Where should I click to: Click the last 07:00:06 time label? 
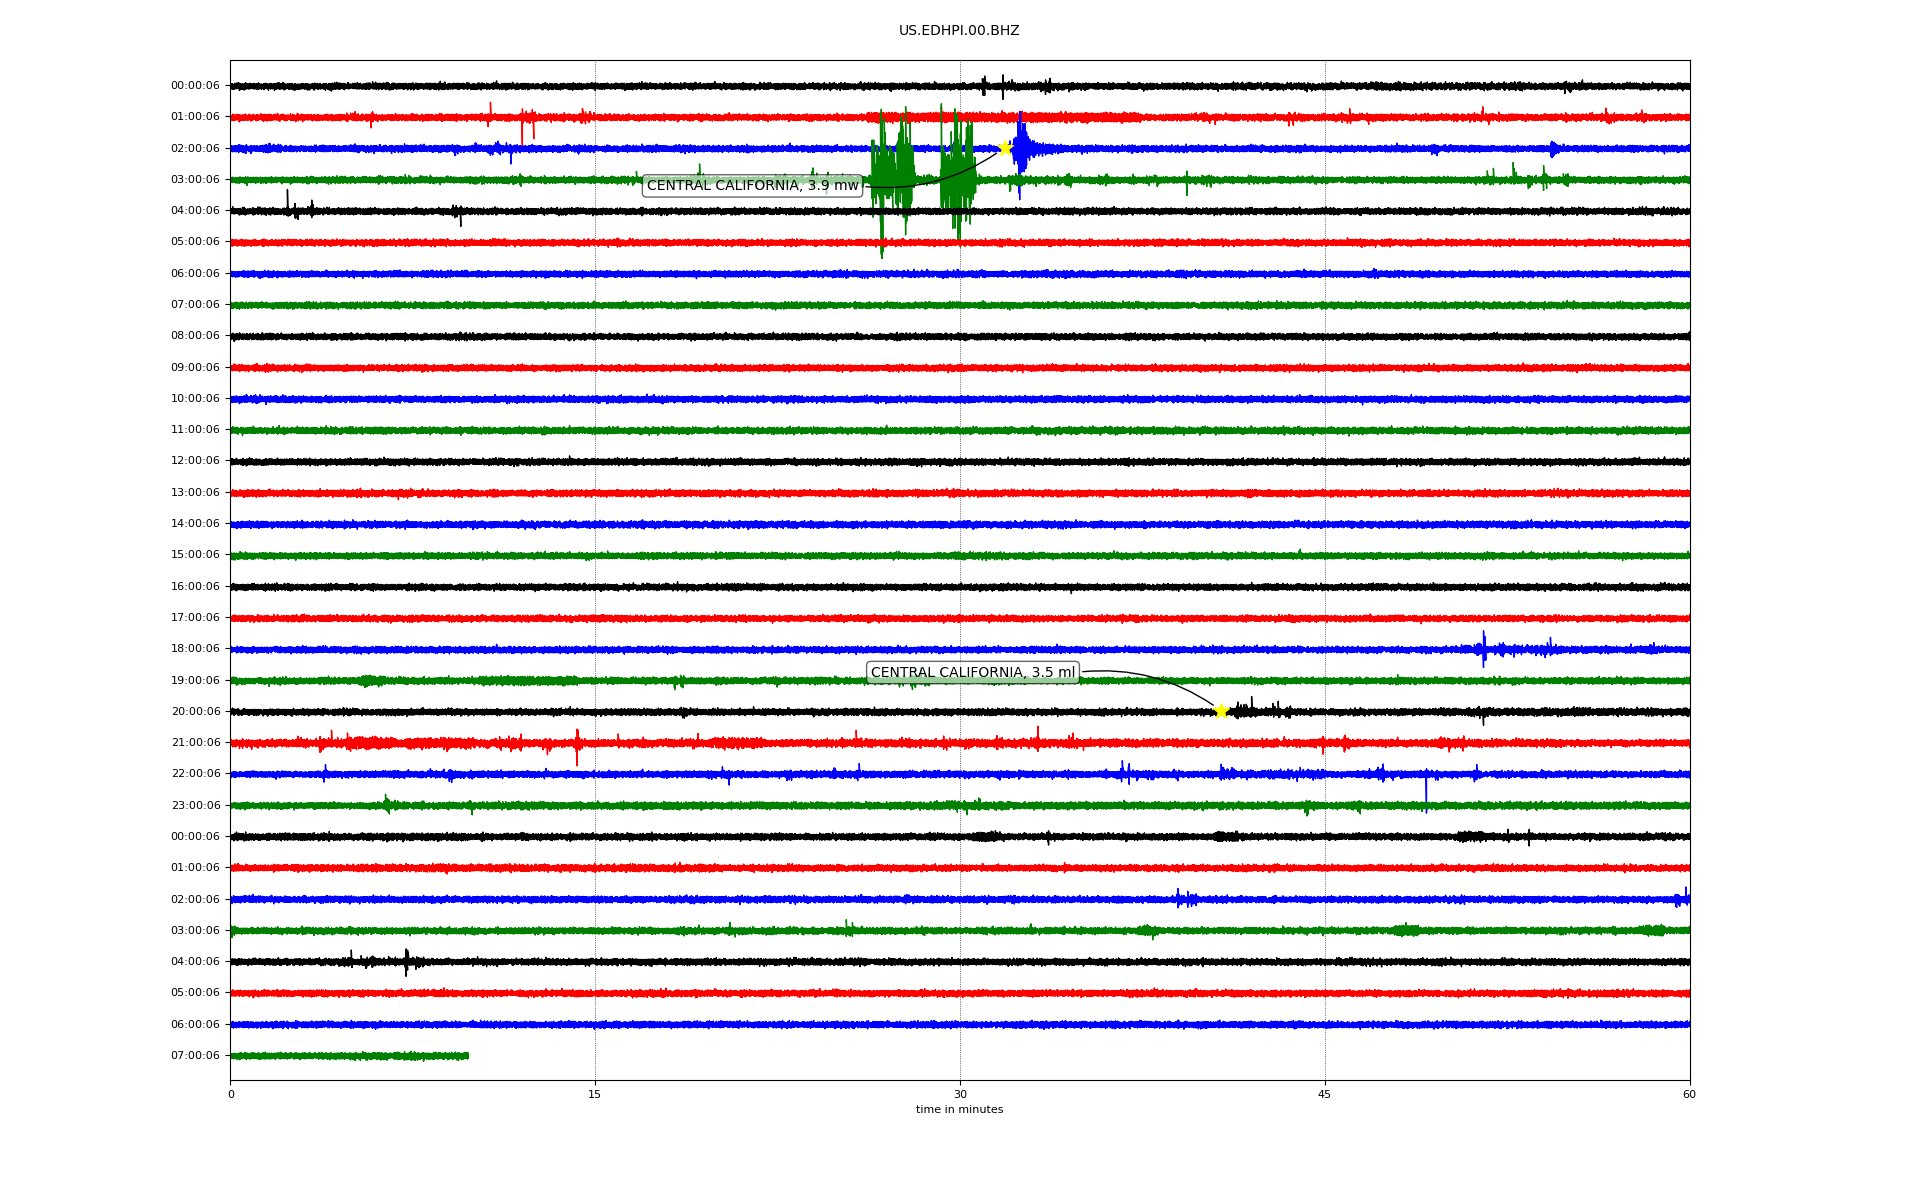195,1055
